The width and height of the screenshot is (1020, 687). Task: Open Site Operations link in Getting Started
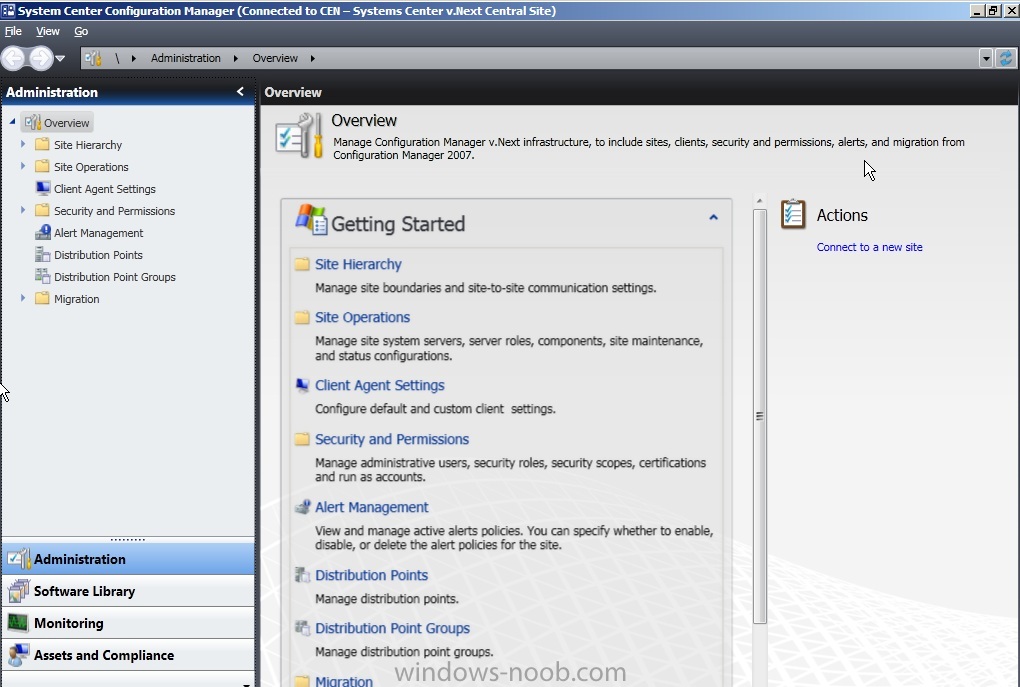tap(362, 317)
